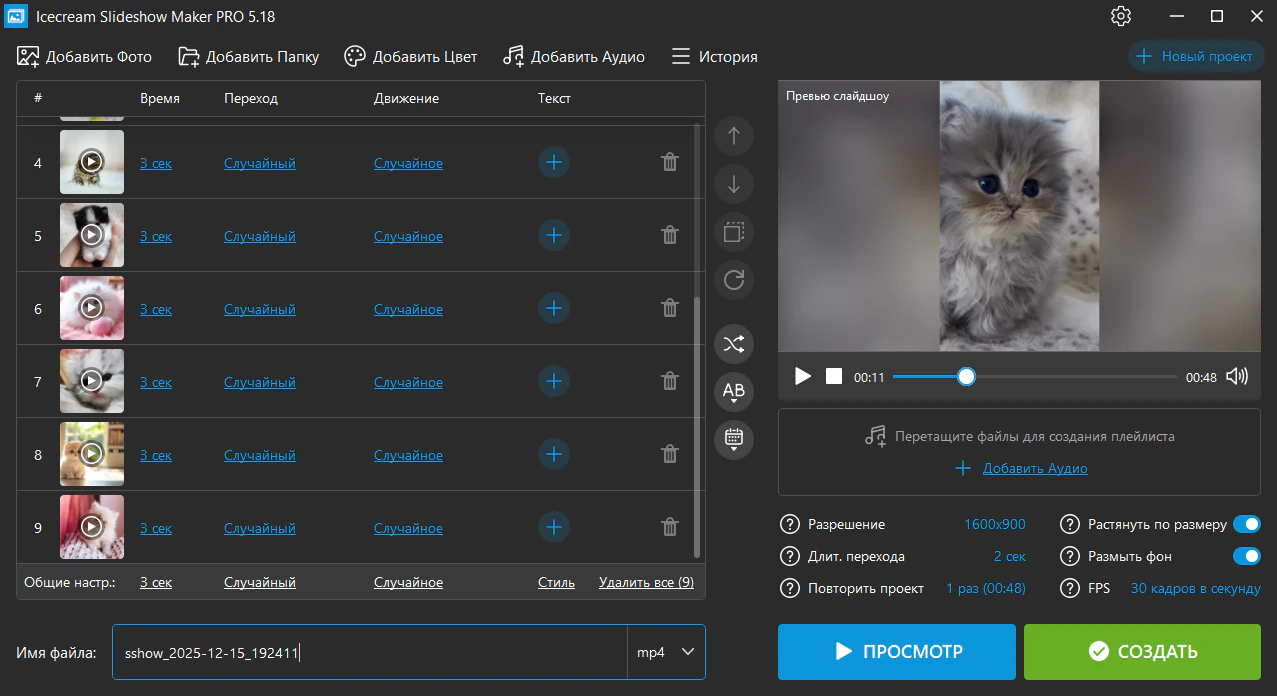Move selected slide down with arrow icon

pos(734,184)
